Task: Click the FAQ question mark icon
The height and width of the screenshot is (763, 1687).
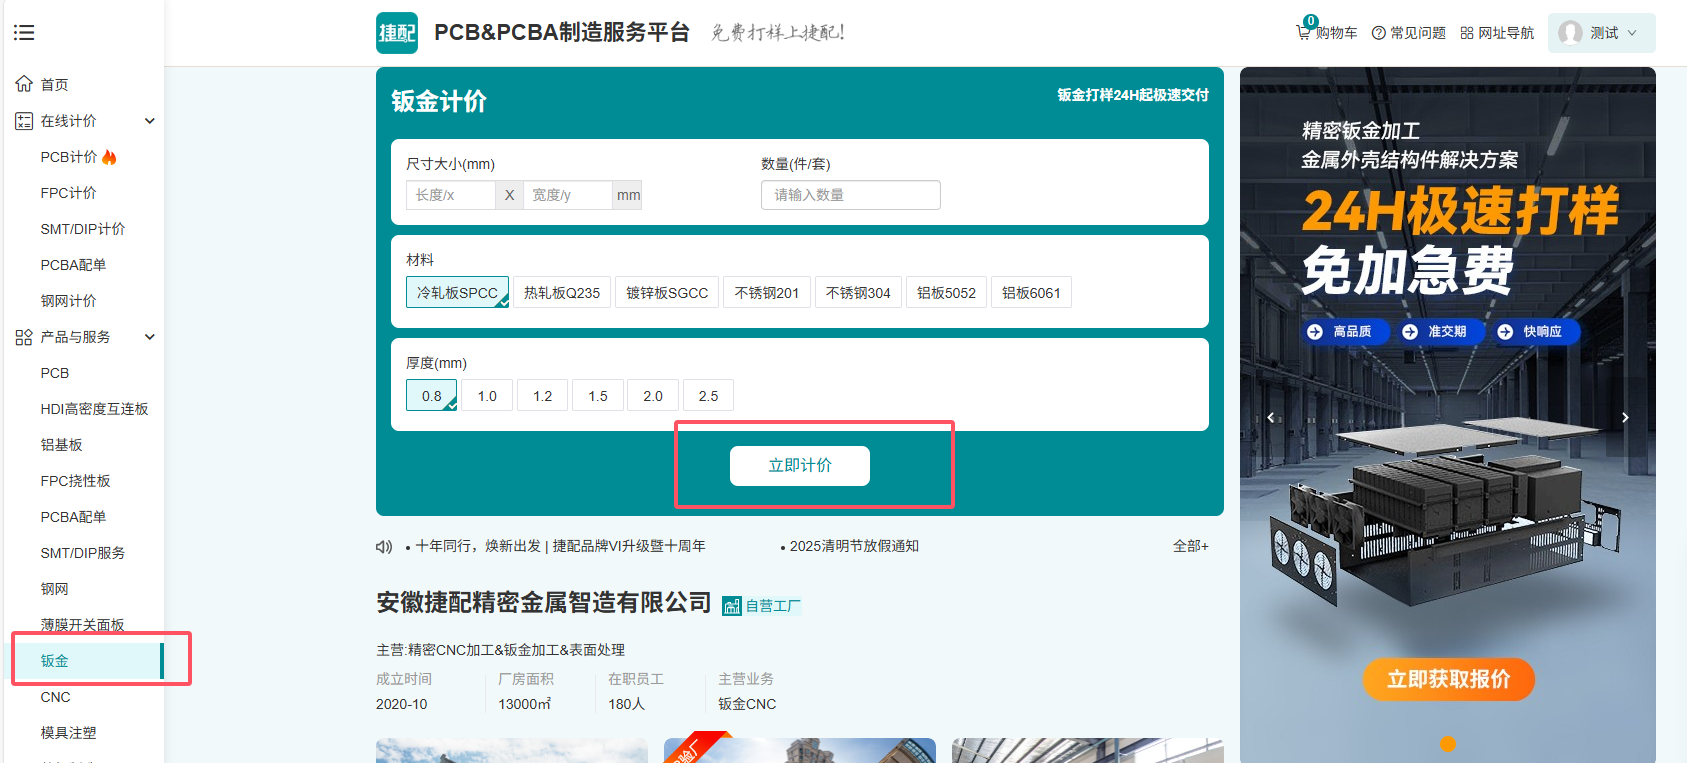Action: [1378, 33]
